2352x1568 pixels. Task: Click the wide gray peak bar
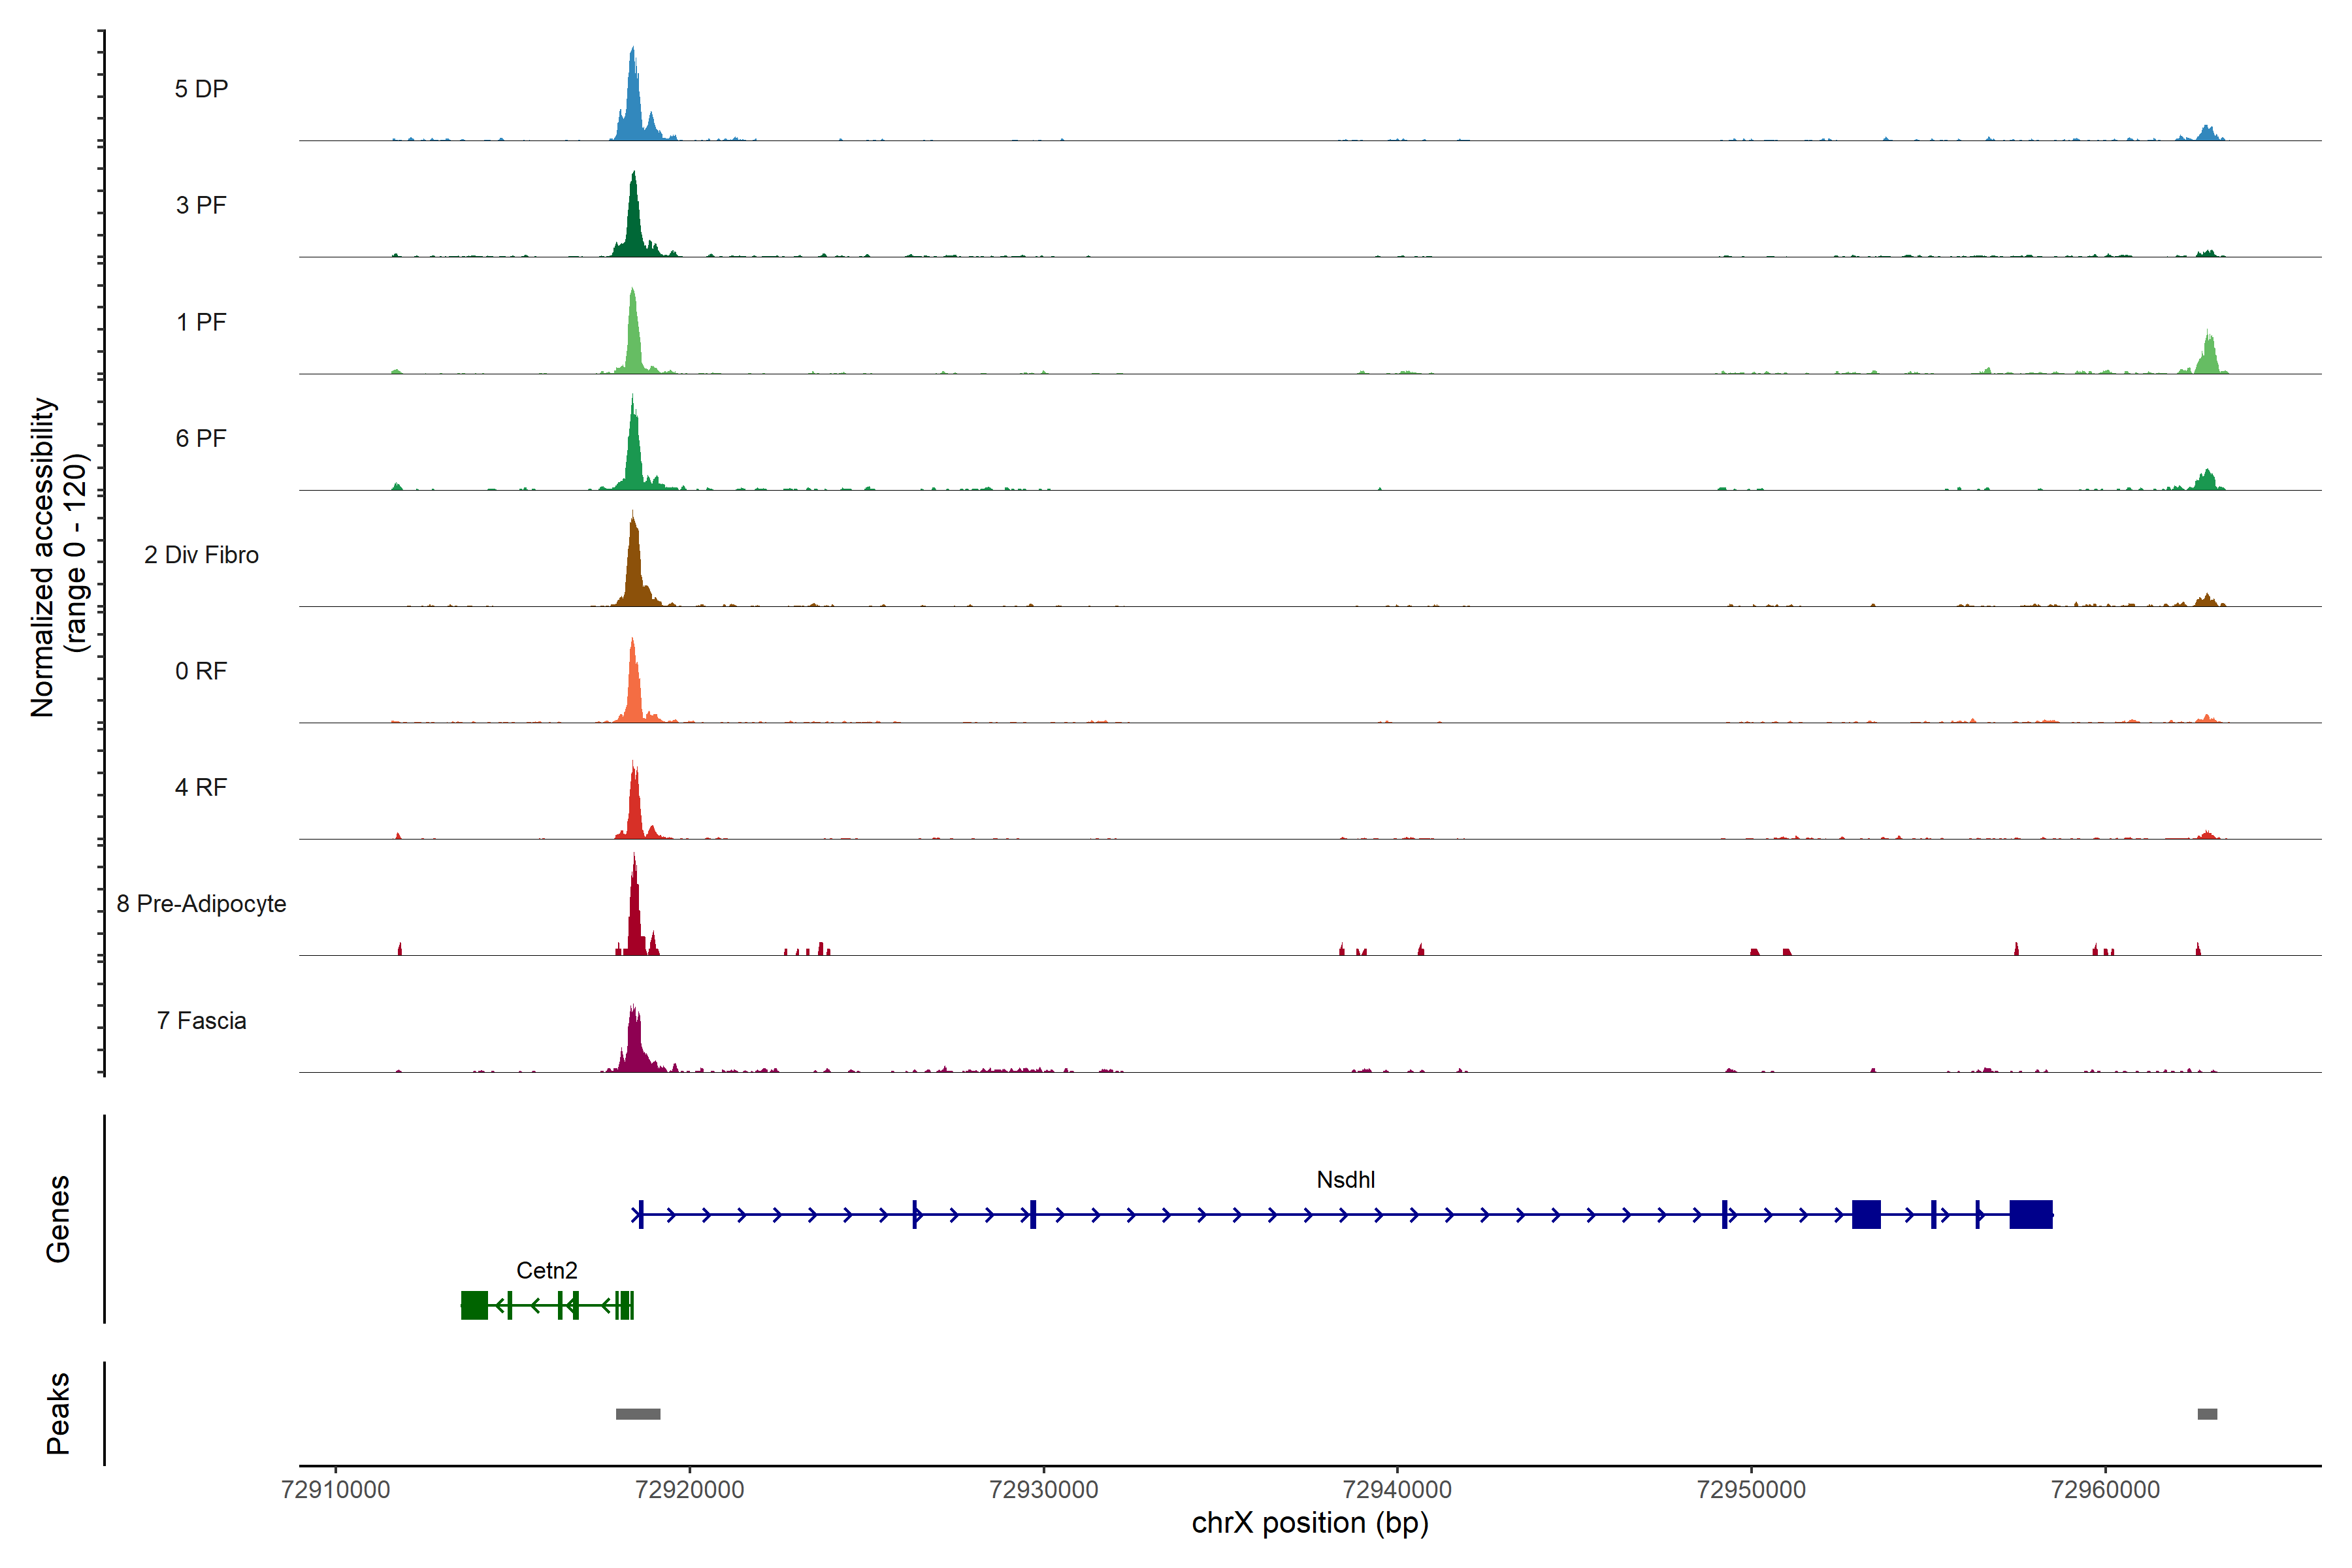click(638, 1414)
